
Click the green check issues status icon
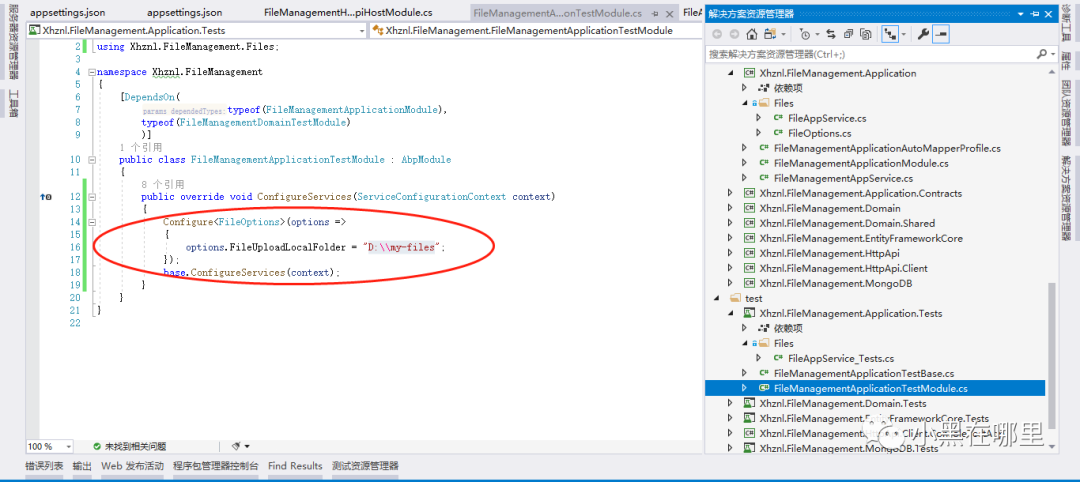(97, 446)
